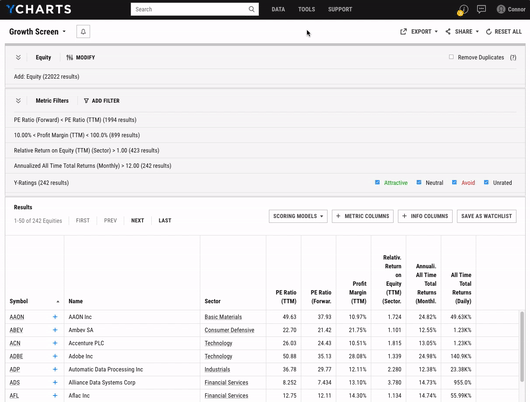530x402 pixels.
Task: Click Accenture PLC name cell
Action: [x=86, y=343]
